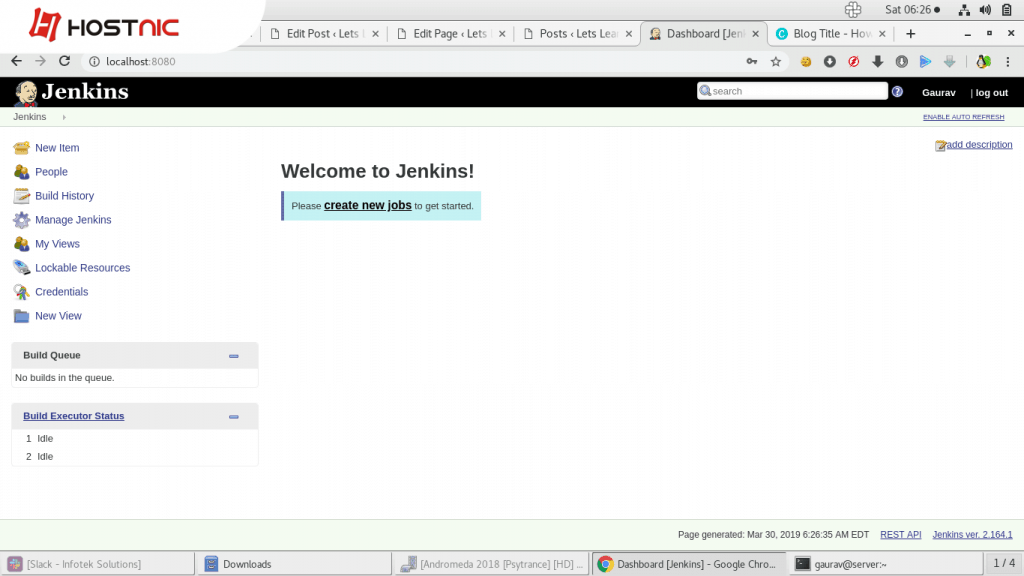Click the browser forward arrow
Screen dimensions: 1024x576
click(40, 61)
